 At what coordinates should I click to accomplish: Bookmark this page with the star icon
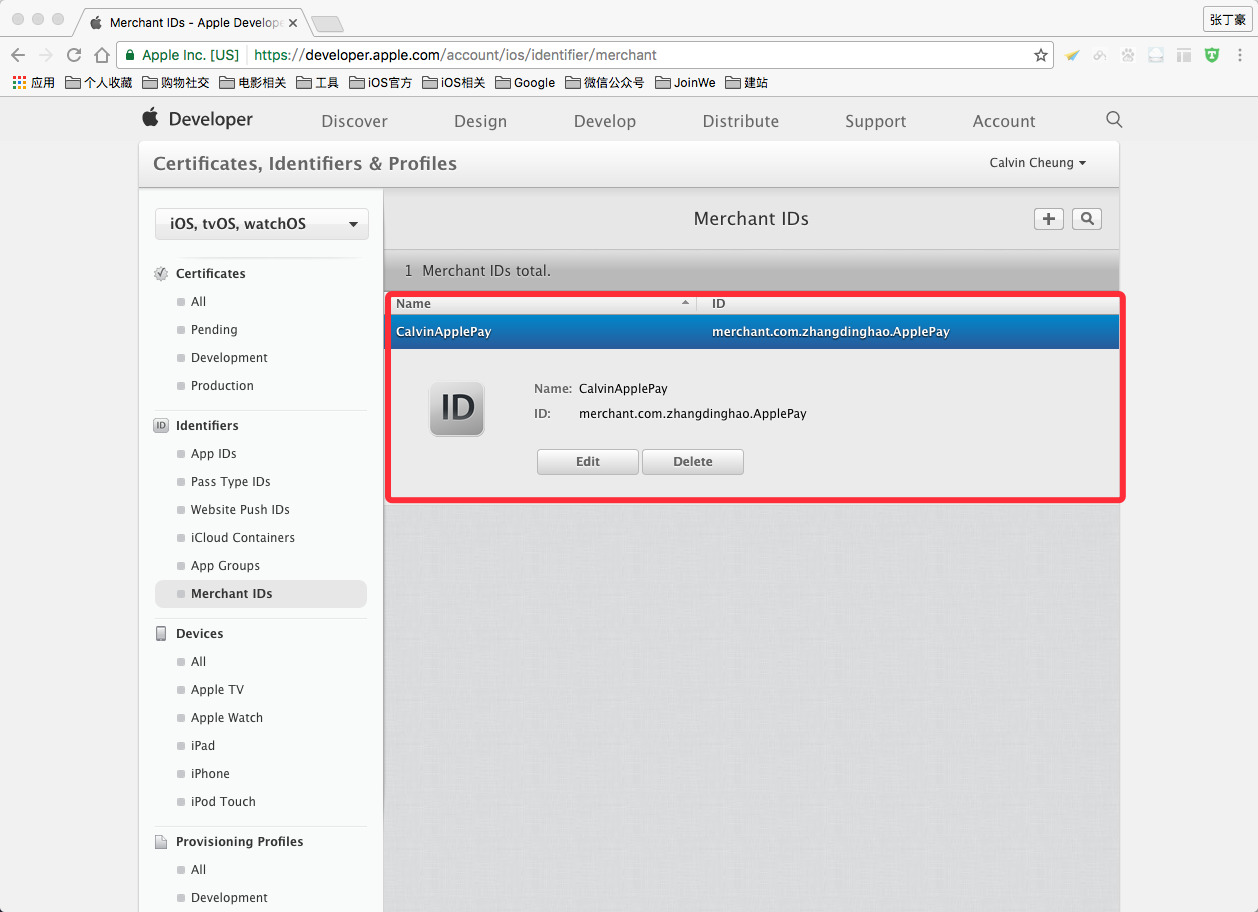pos(1040,55)
